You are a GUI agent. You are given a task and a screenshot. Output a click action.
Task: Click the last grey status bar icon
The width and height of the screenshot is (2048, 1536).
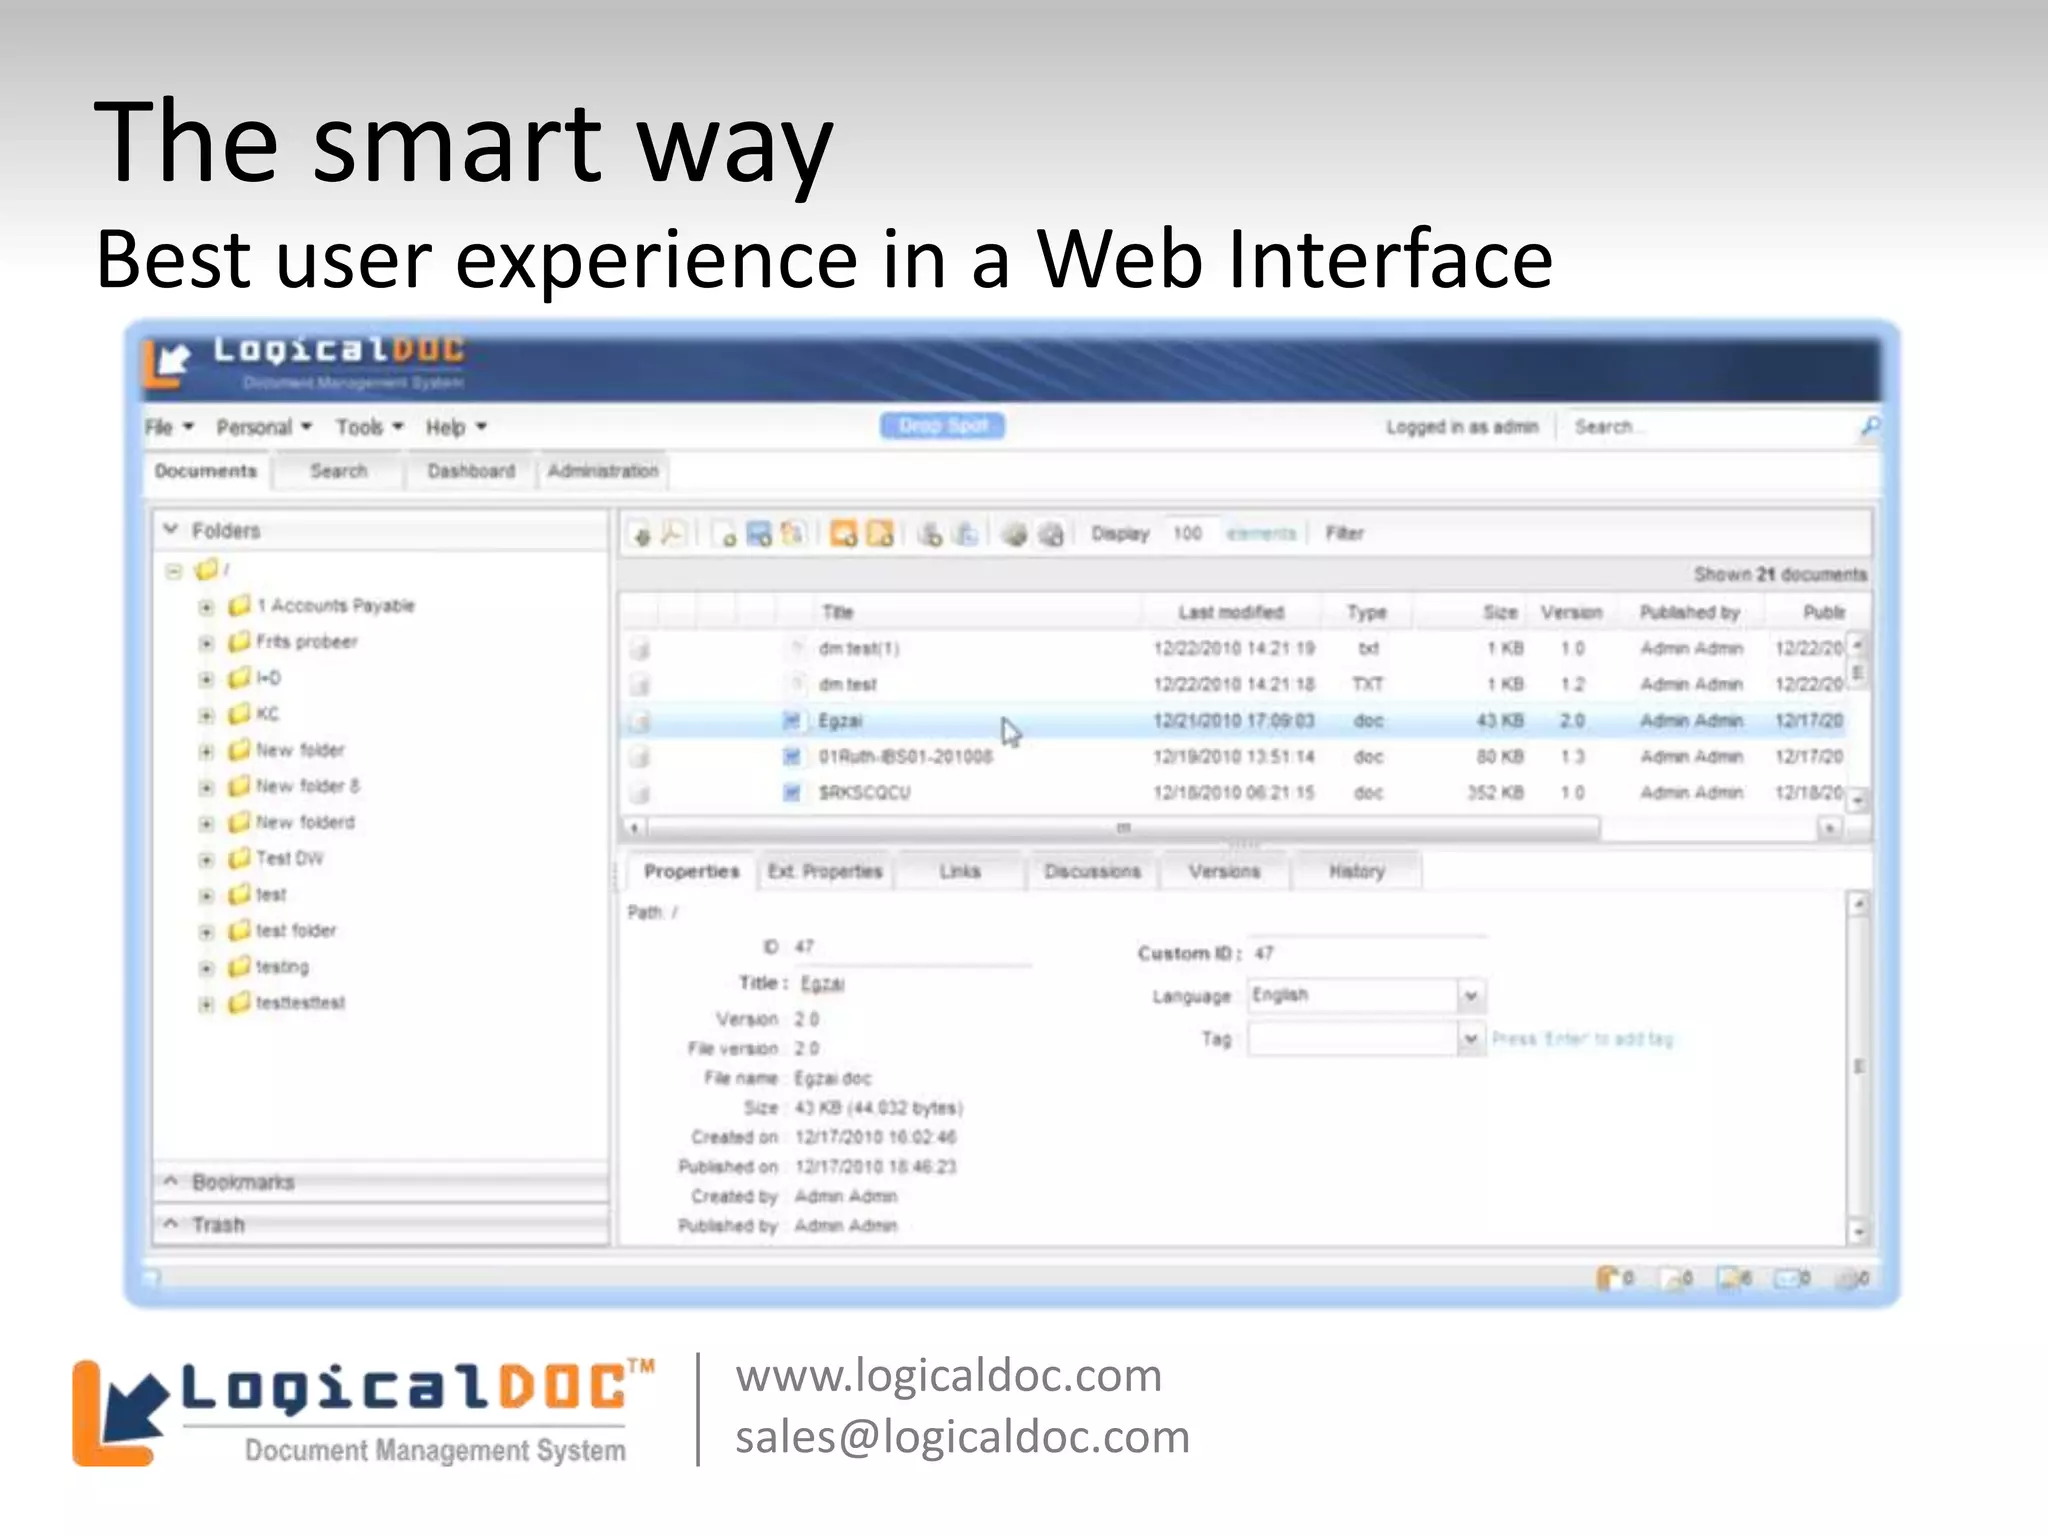tap(1847, 1279)
